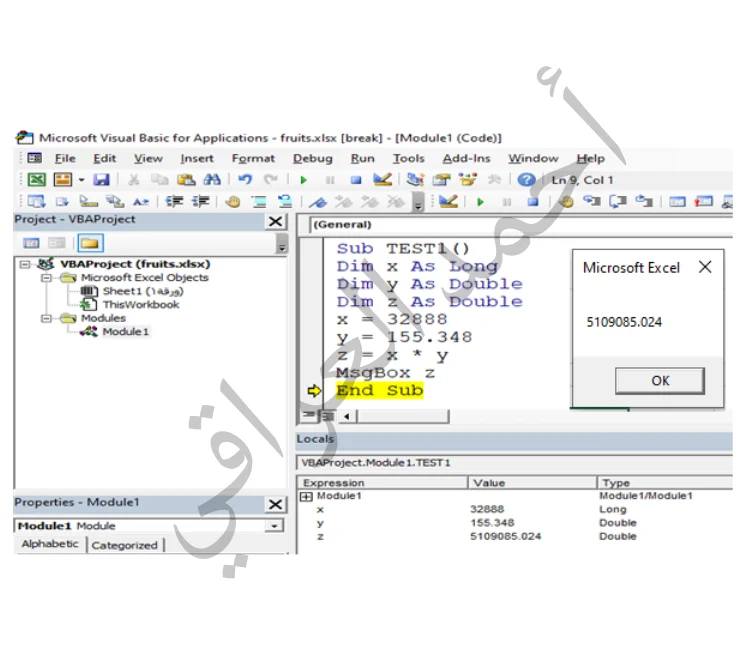
Task: Expand Module1 in the Locals window
Action: coord(306,497)
